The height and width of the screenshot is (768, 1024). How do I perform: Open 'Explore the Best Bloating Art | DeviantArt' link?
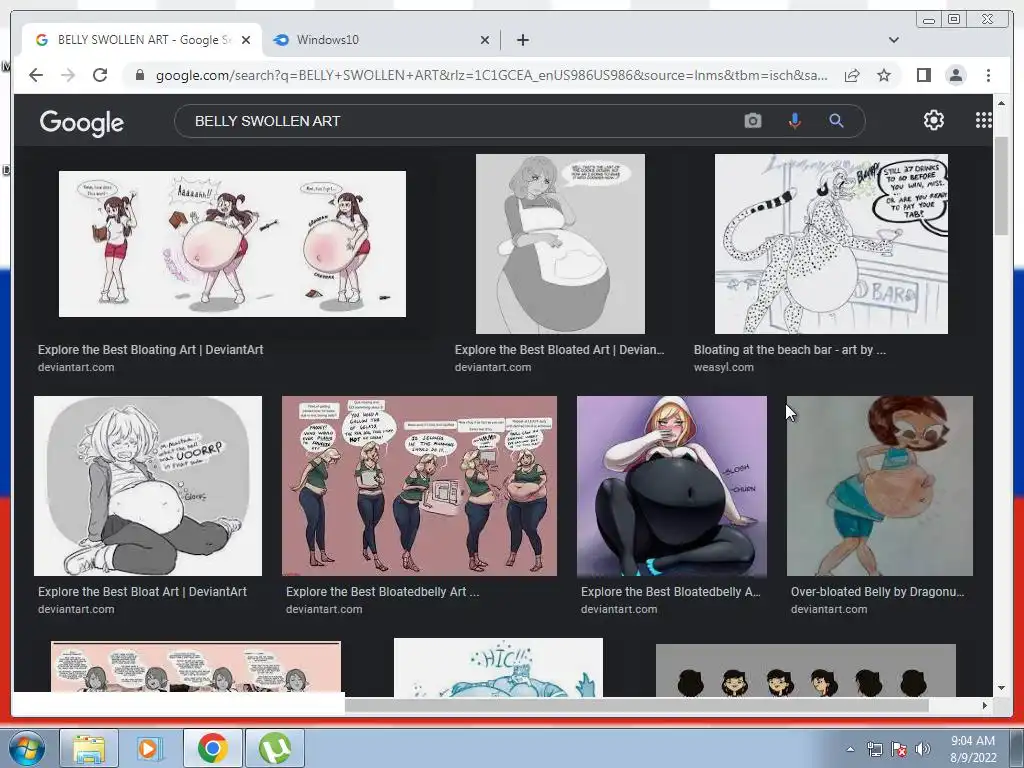tap(150, 349)
